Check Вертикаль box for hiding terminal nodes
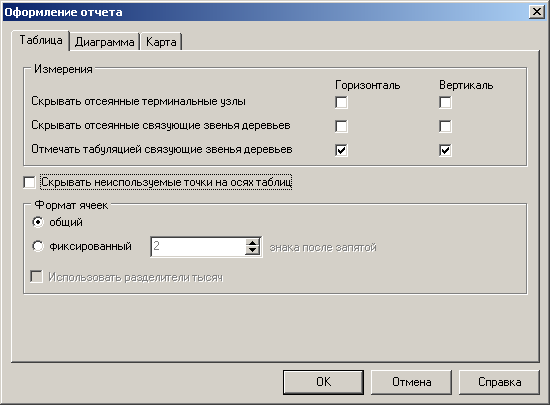This screenshot has width=550, height=405. pyautogui.click(x=445, y=103)
